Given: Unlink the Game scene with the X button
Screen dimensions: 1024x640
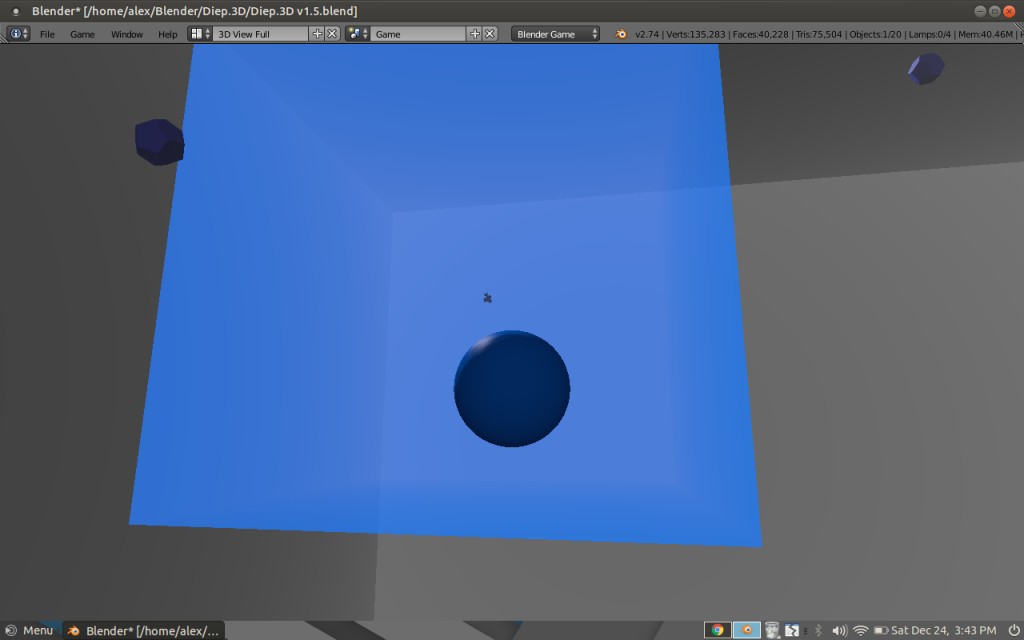Looking at the screenshot, I should [x=489, y=33].
